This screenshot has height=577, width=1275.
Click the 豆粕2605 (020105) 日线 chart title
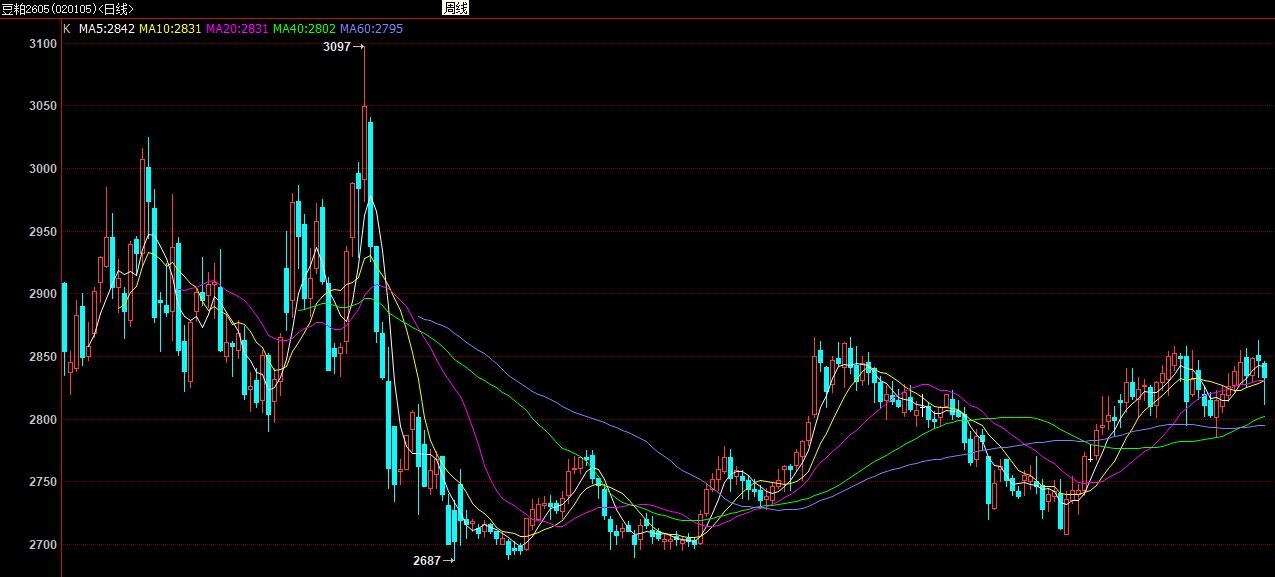(x=67, y=9)
